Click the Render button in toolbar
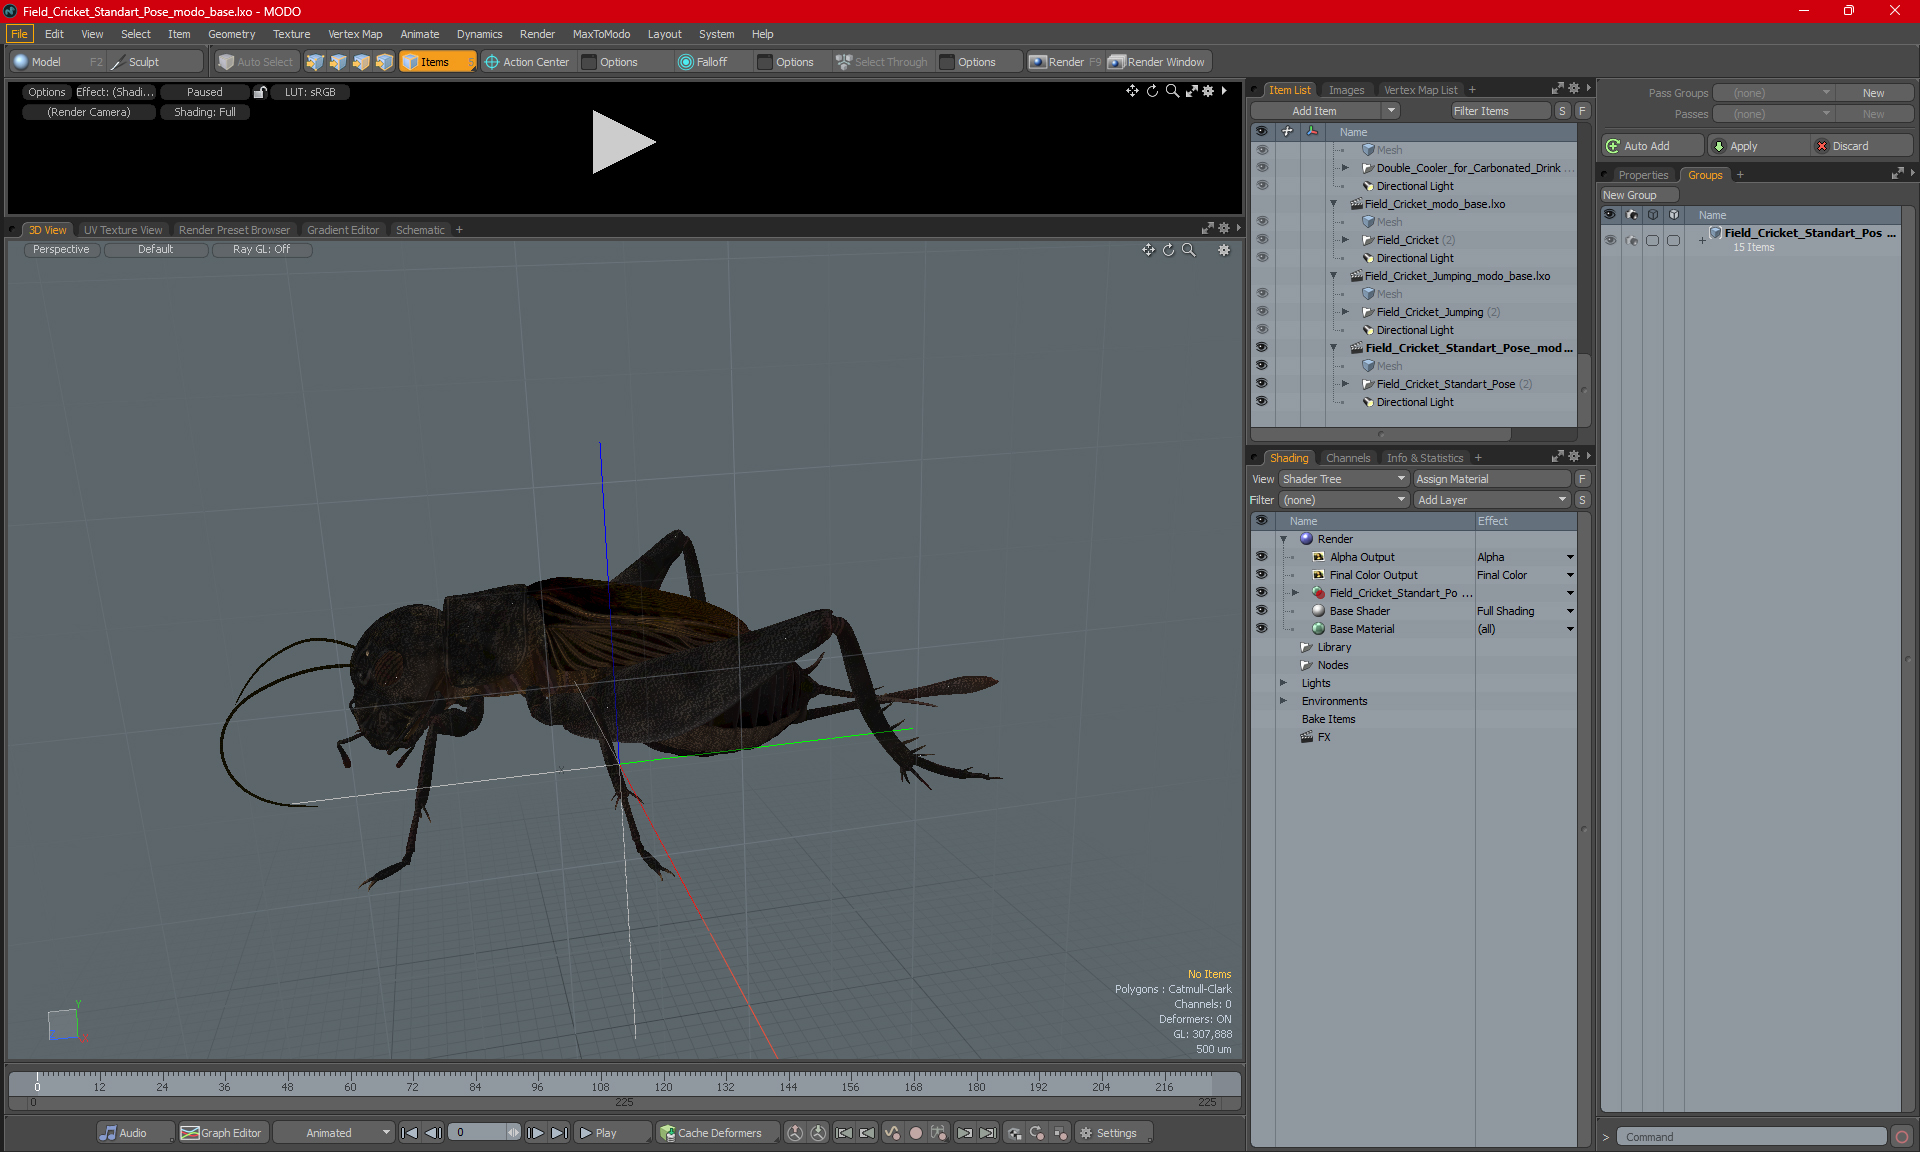Viewport: 1920px width, 1152px height. [x=1067, y=62]
